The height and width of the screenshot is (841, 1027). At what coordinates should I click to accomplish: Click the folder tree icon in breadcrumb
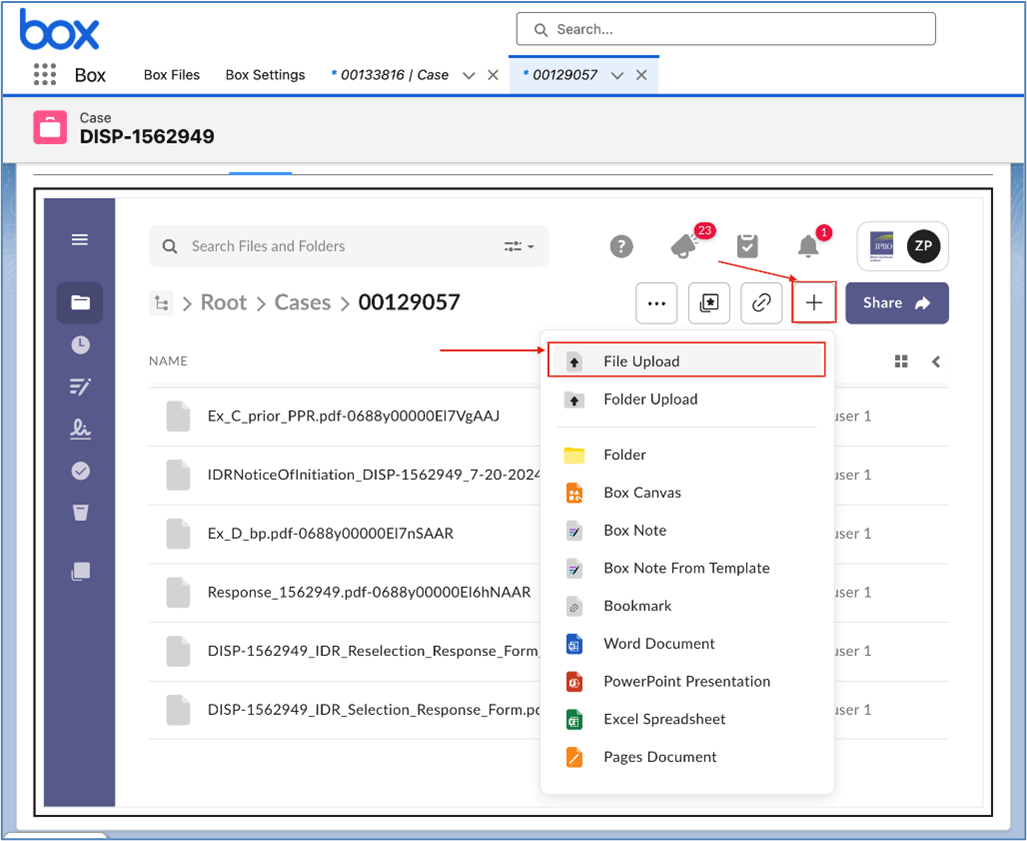click(161, 303)
